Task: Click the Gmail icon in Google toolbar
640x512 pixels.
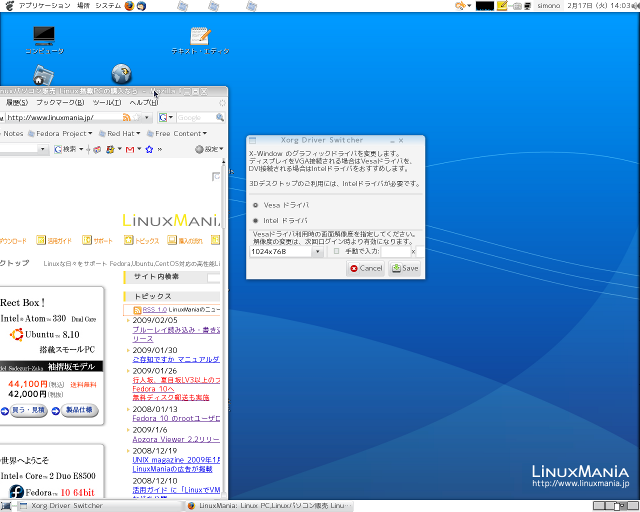Action: click(x=130, y=149)
